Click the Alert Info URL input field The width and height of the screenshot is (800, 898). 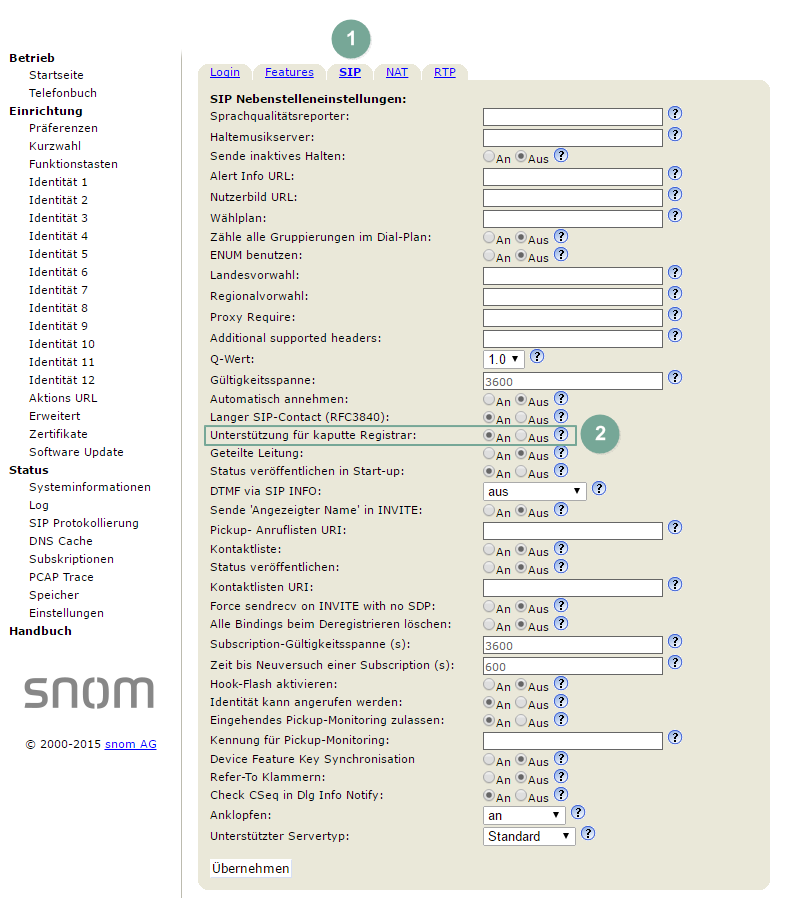pyautogui.click(x=572, y=177)
